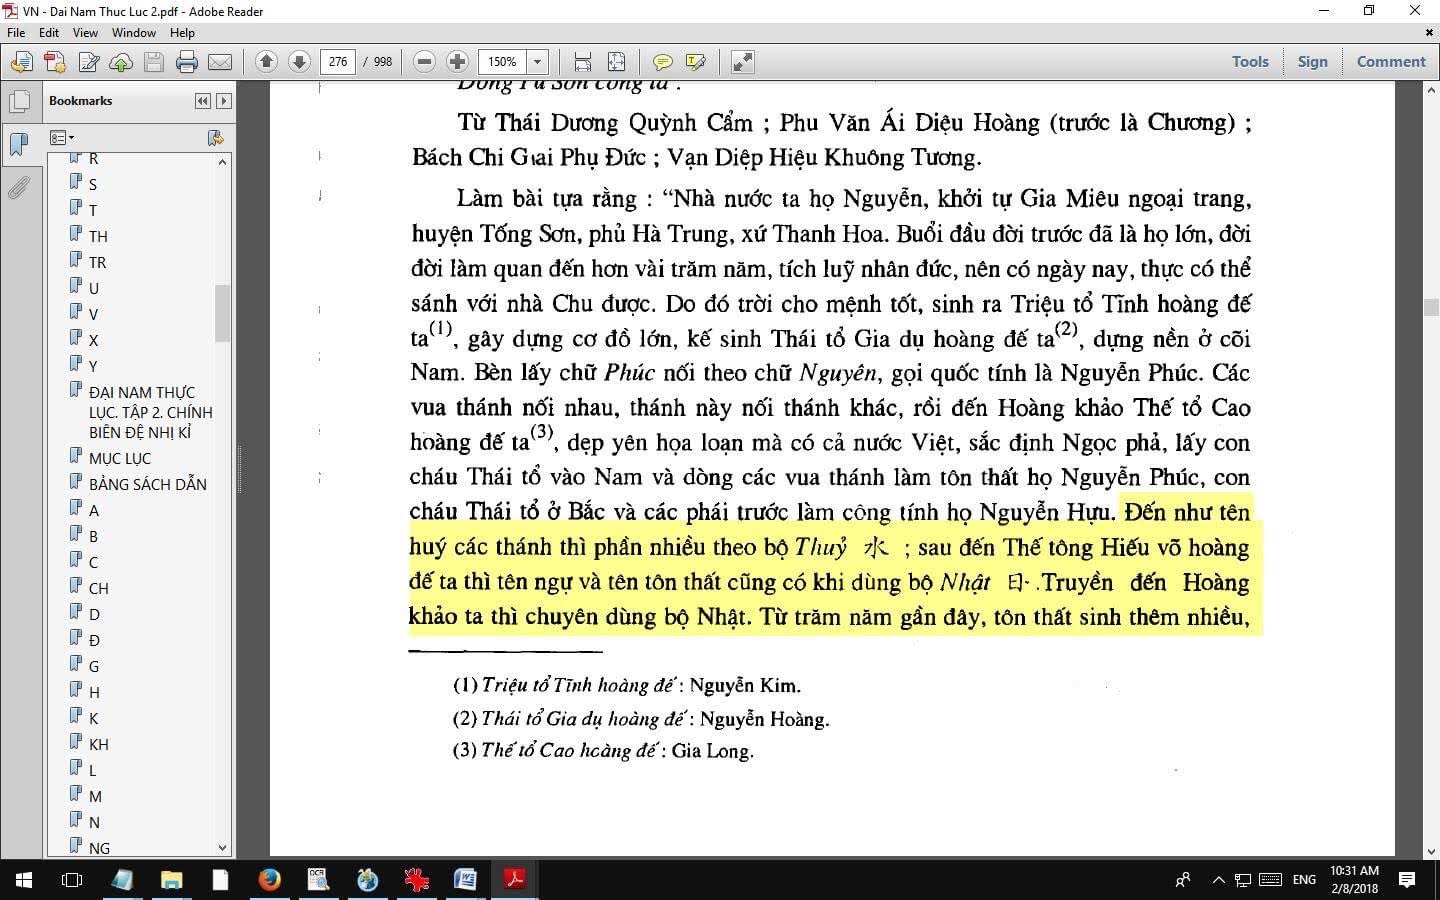This screenshot has height=900, width=1440.
Task: Select the Highlight text tool
Action: point(696,62)
